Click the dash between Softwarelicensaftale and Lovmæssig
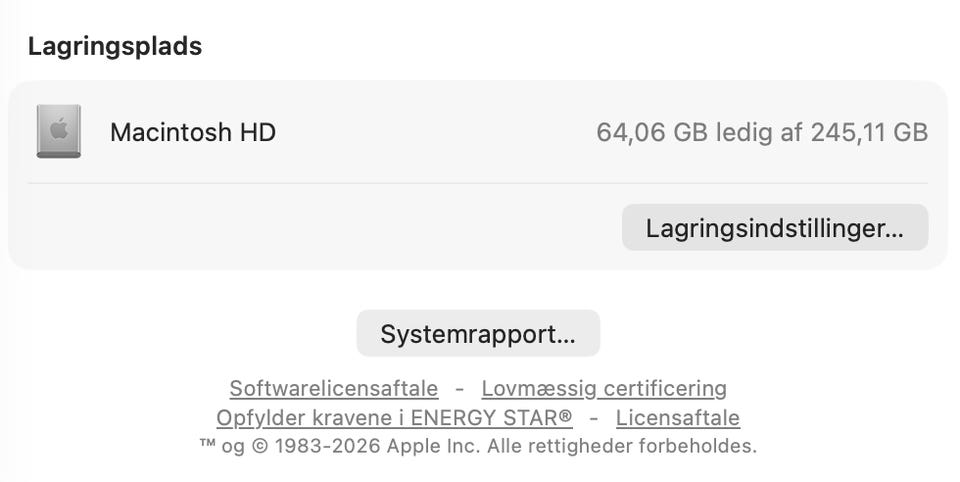Screen dimensions: 960x482 point(460,388)
